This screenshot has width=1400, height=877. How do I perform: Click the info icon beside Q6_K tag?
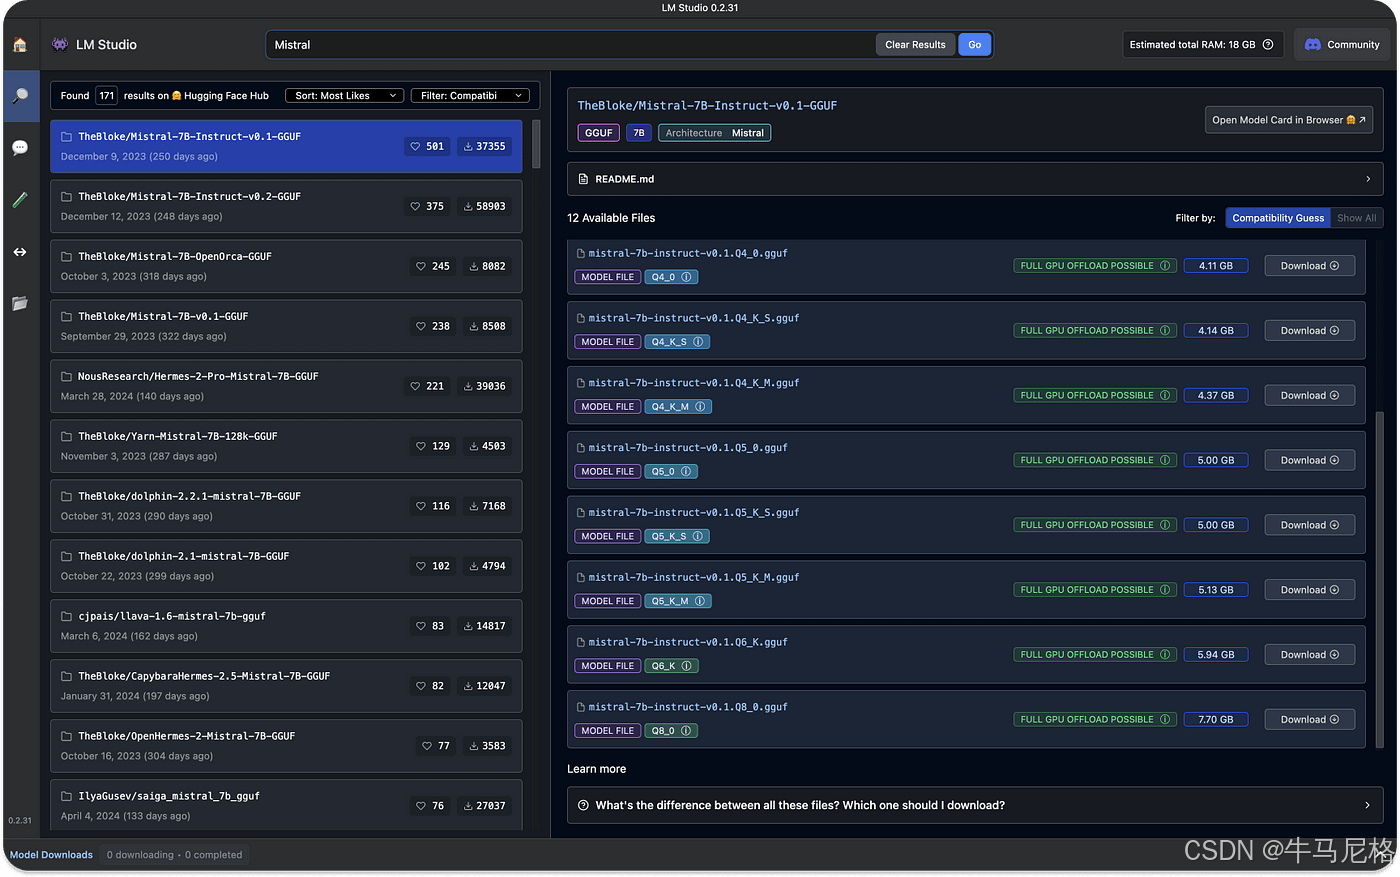(686, 666)
